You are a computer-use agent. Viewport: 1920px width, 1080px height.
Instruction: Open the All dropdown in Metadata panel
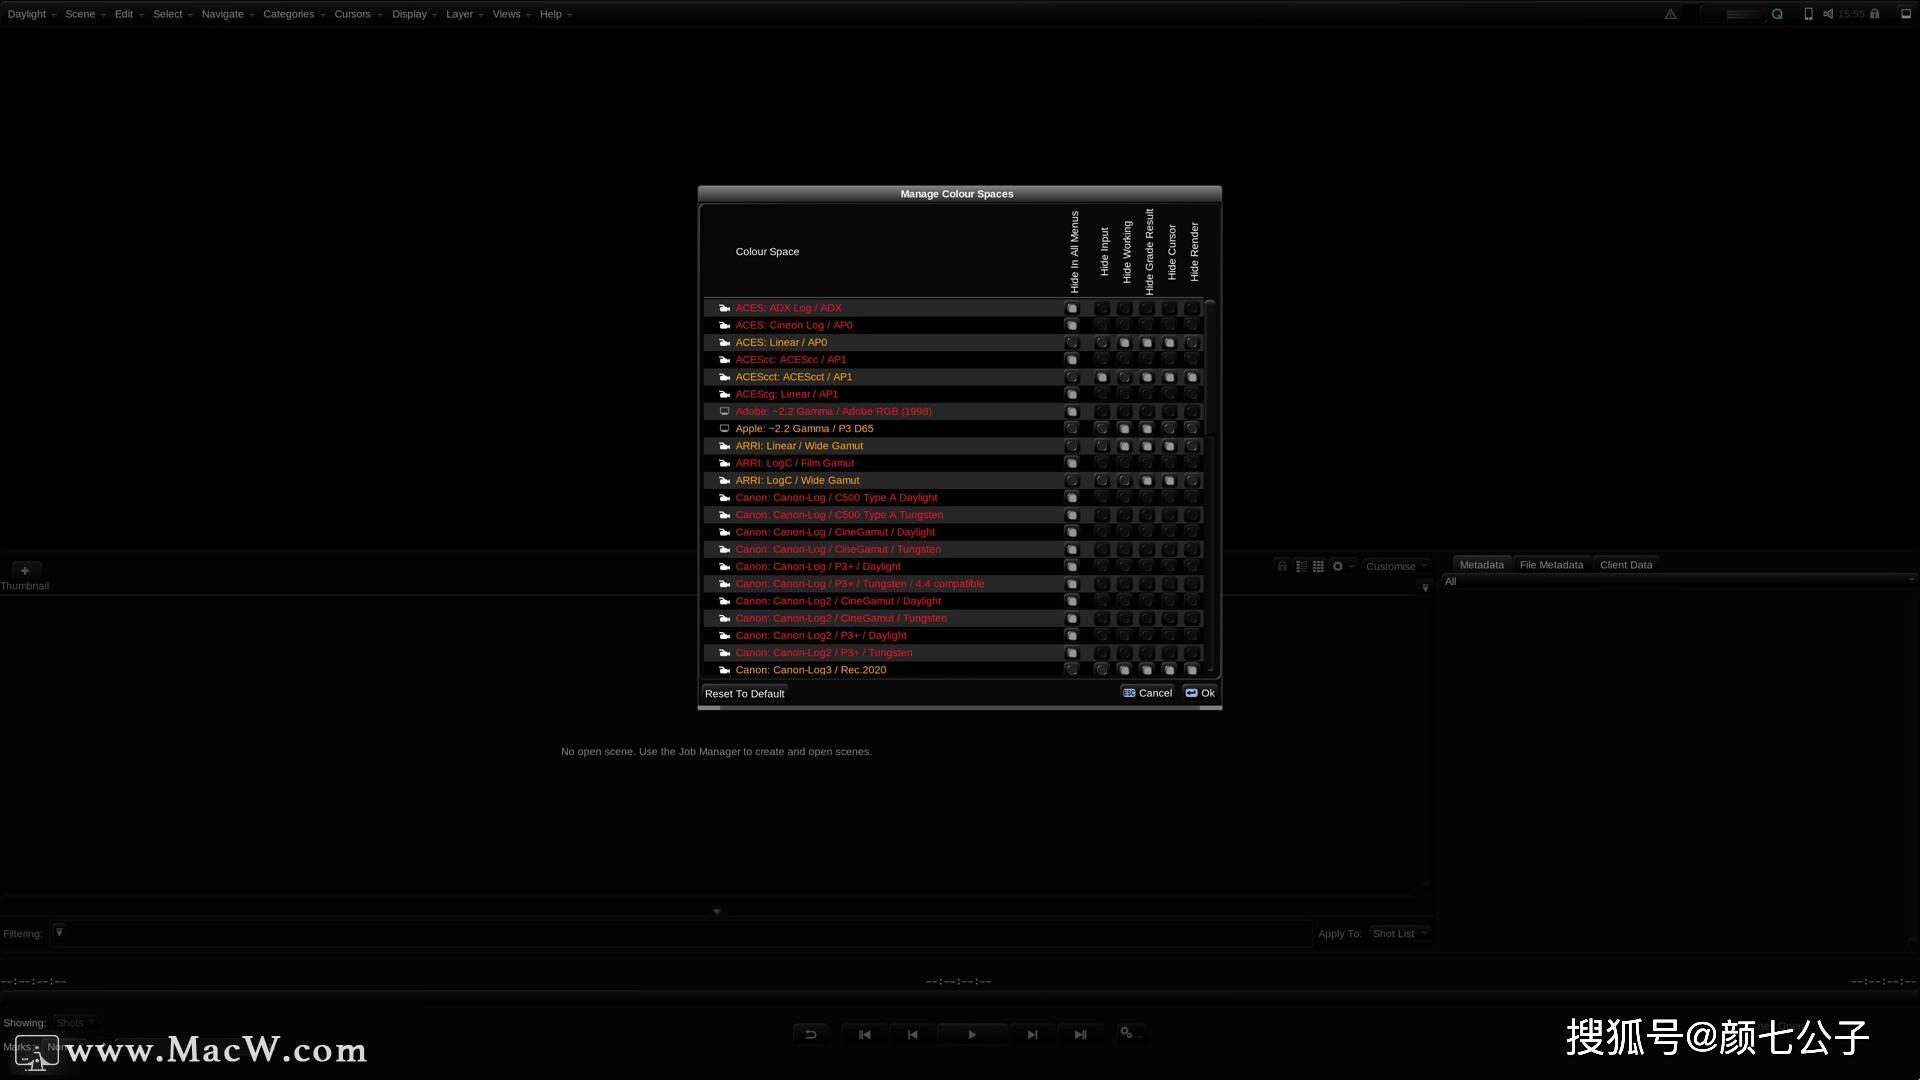point(1679,581)
